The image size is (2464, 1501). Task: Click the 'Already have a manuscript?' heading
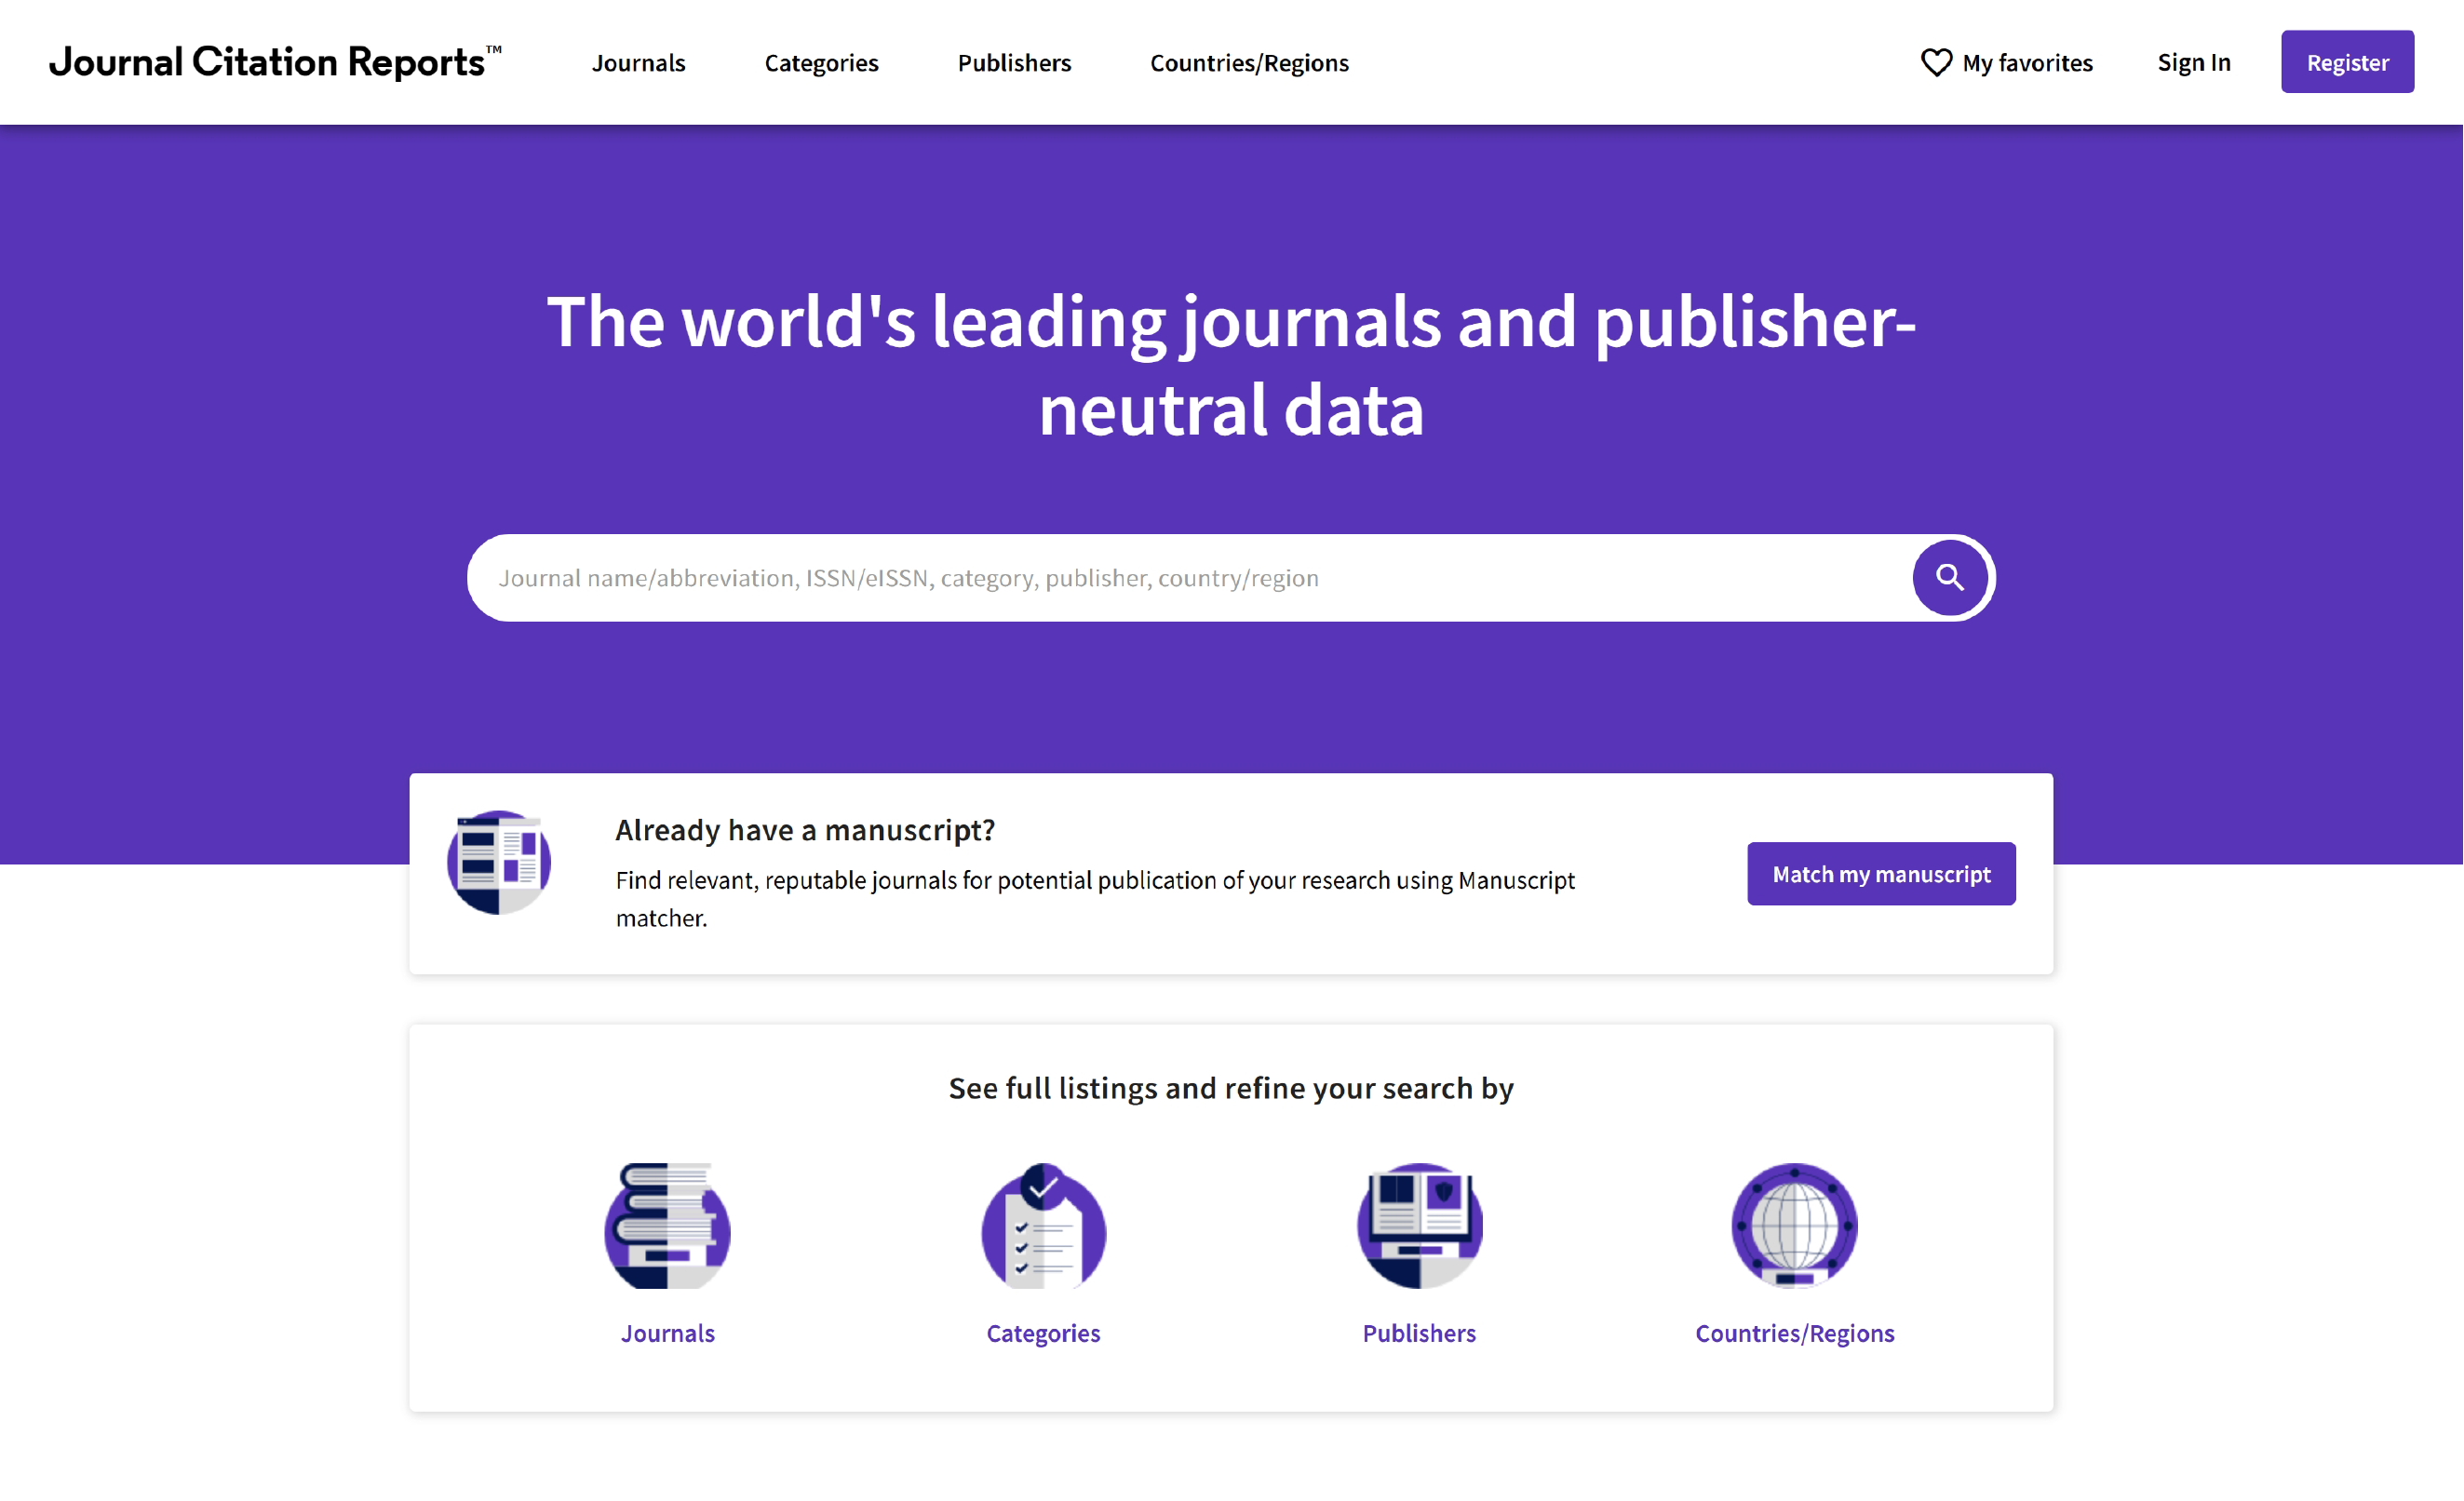pos(805,830)
